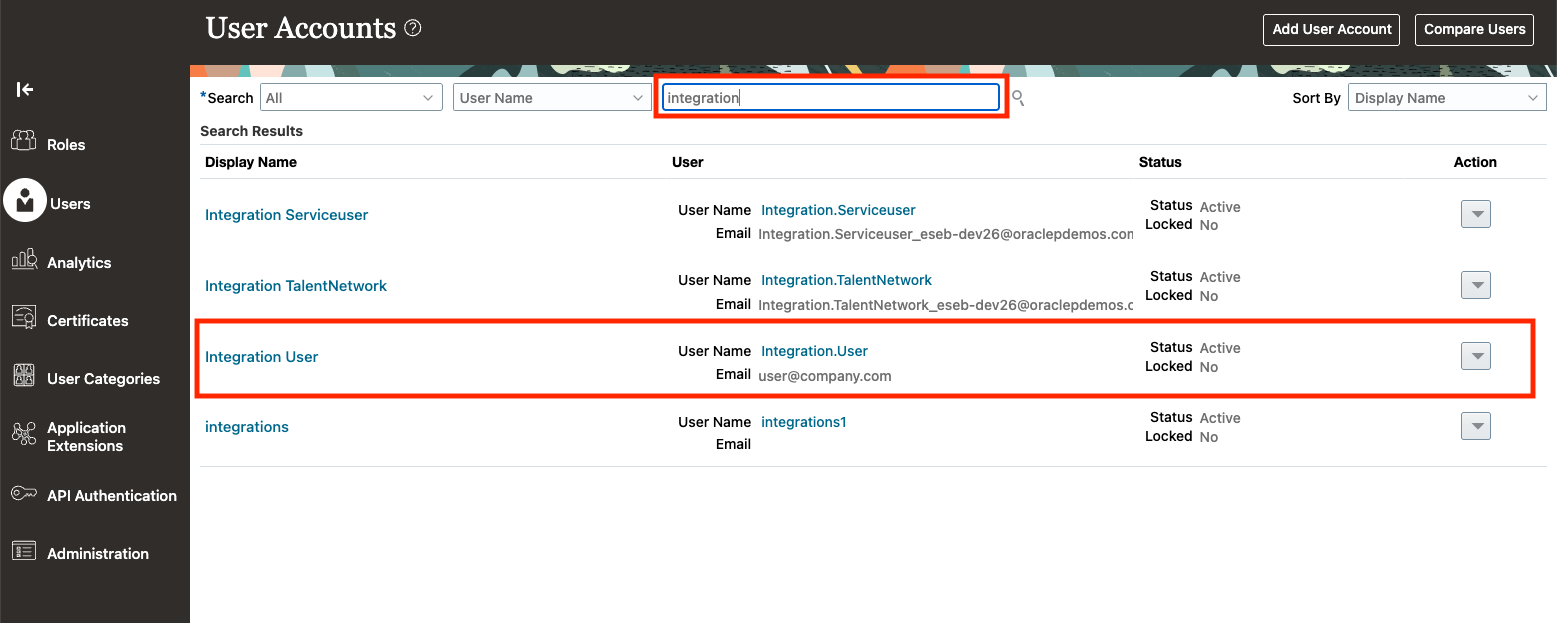The width and height of the screenshot is (1557, 623).
Task: Select the Users sidebar icon
Action: point(24,200)
